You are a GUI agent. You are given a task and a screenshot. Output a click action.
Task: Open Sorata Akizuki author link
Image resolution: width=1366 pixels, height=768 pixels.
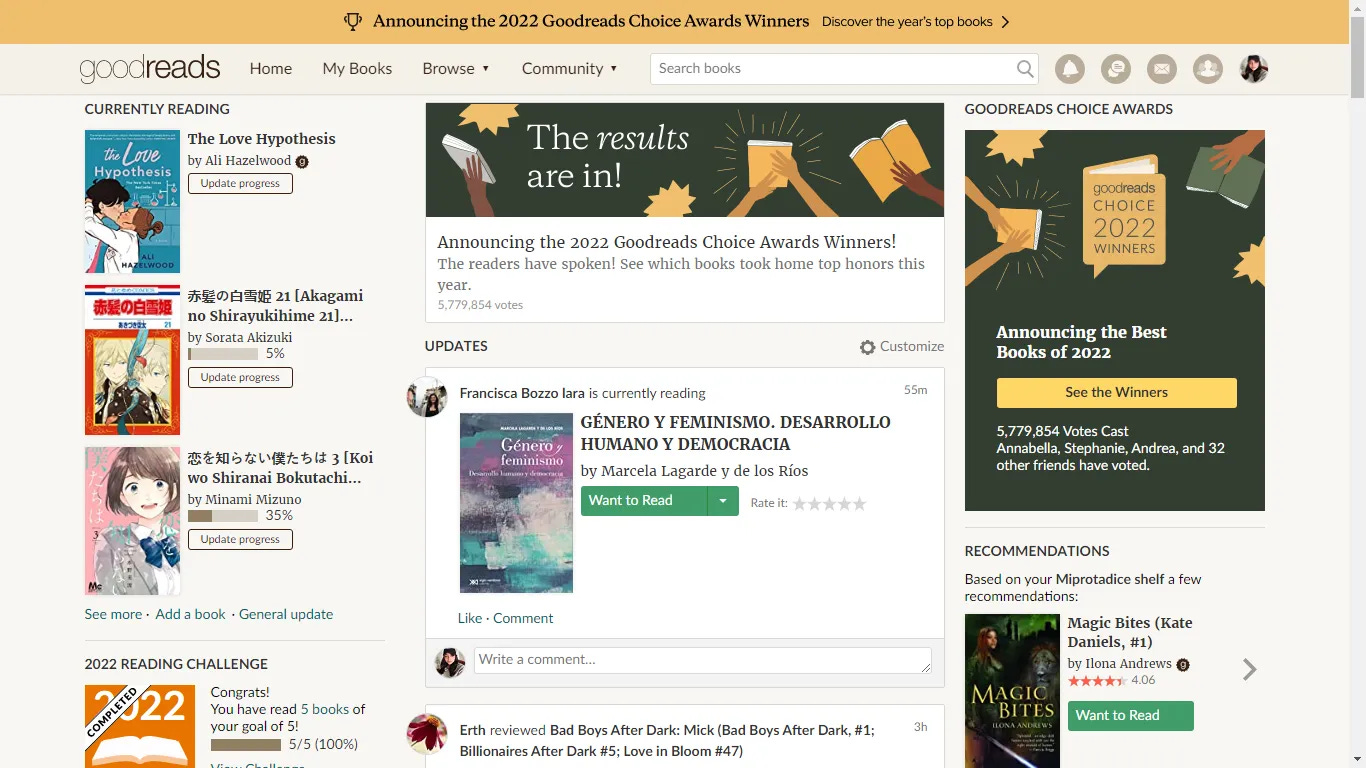[x=249, y=338]
